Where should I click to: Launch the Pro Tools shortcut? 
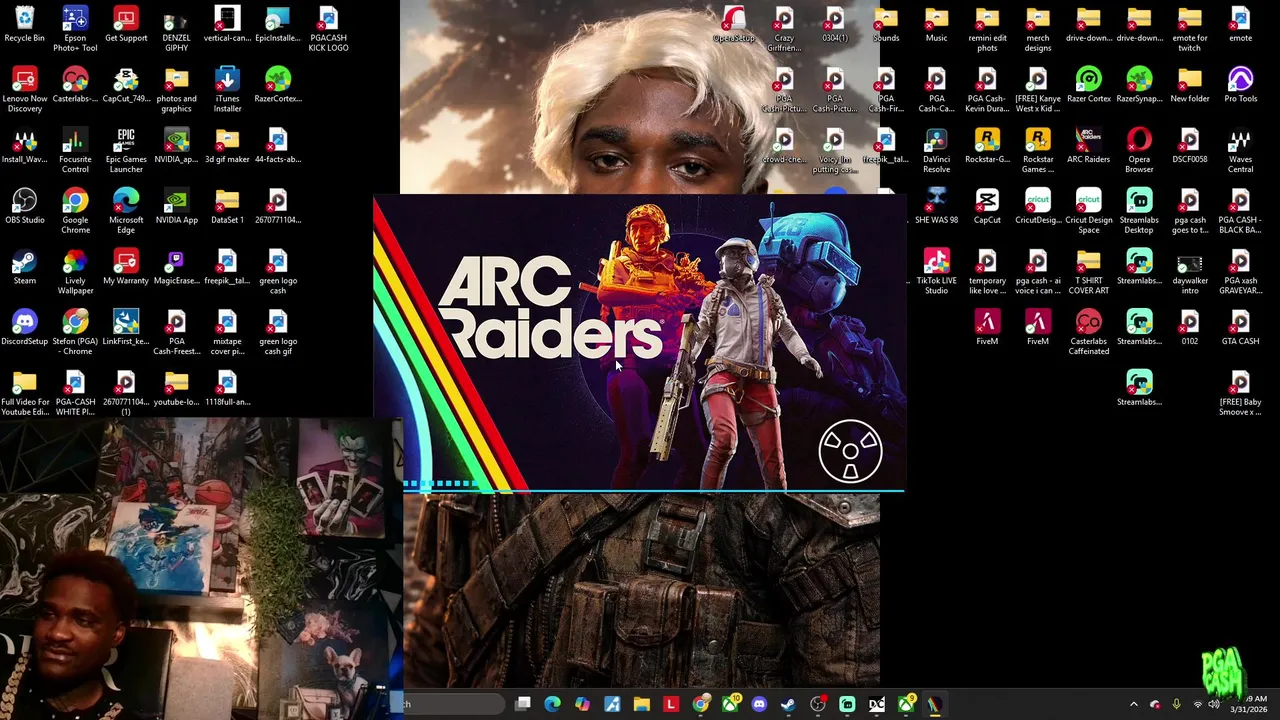pos(1240,85)
